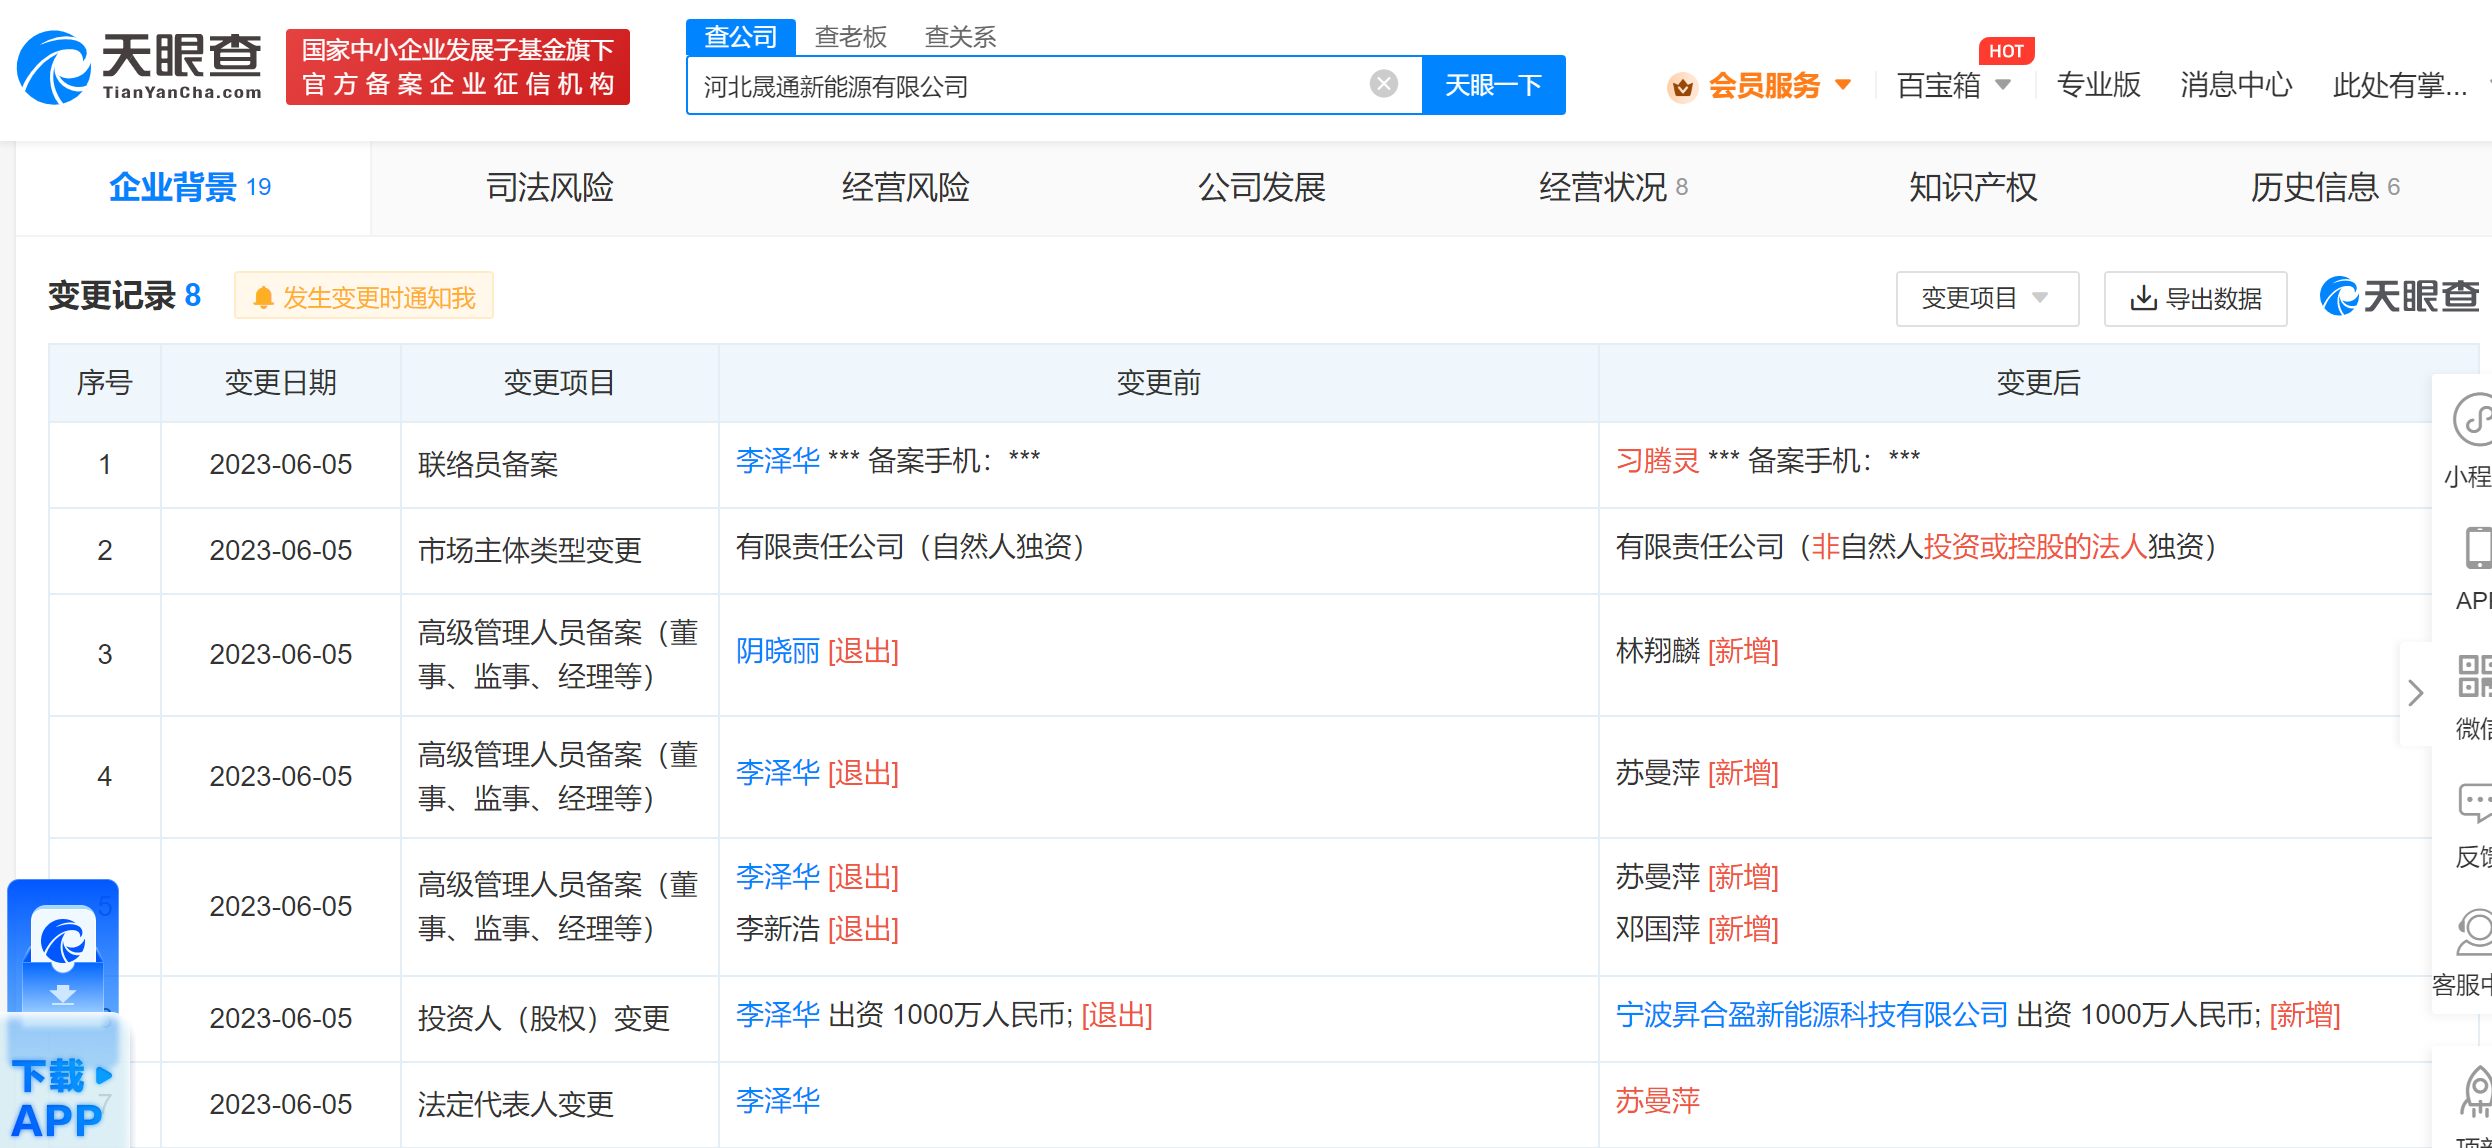
Task: Click the red official credit agency banner
Action: coord(458,67)
